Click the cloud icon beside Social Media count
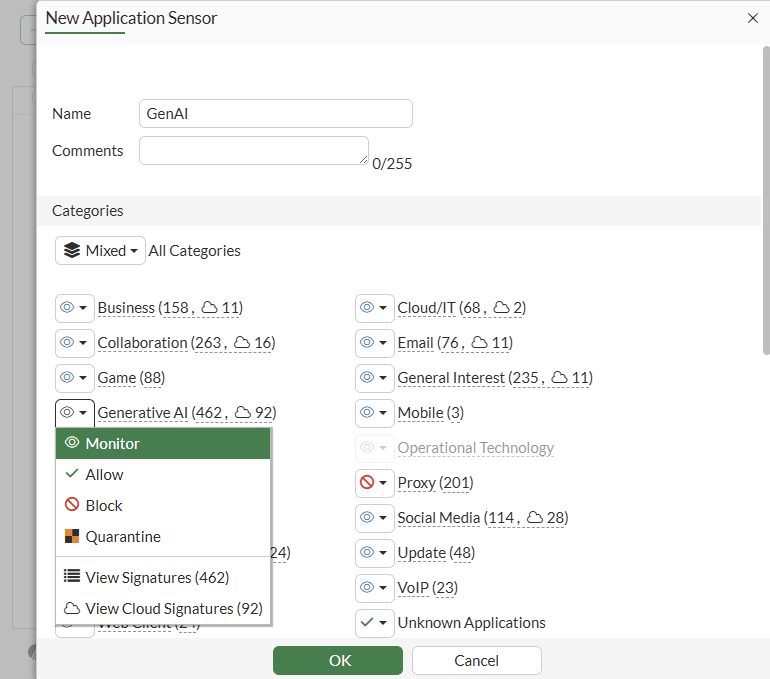The height and width of the screenshot is (679, 770). tap(535, 518)
